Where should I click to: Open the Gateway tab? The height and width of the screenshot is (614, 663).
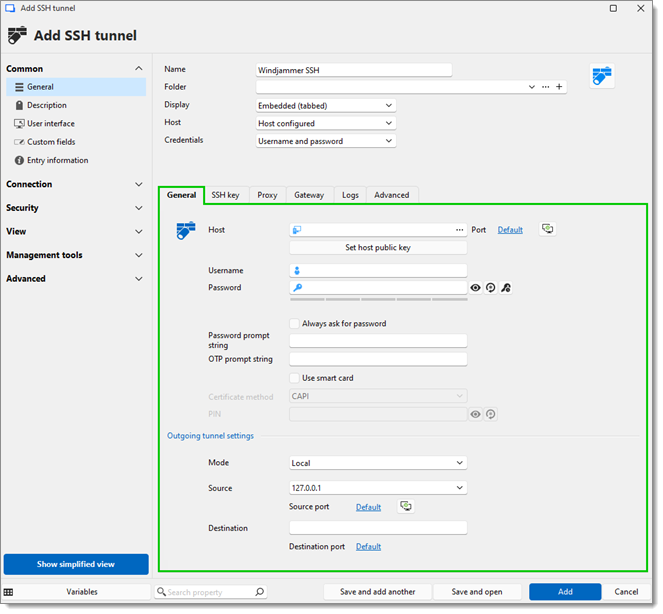pyautogui.click(x=309, y=195)
